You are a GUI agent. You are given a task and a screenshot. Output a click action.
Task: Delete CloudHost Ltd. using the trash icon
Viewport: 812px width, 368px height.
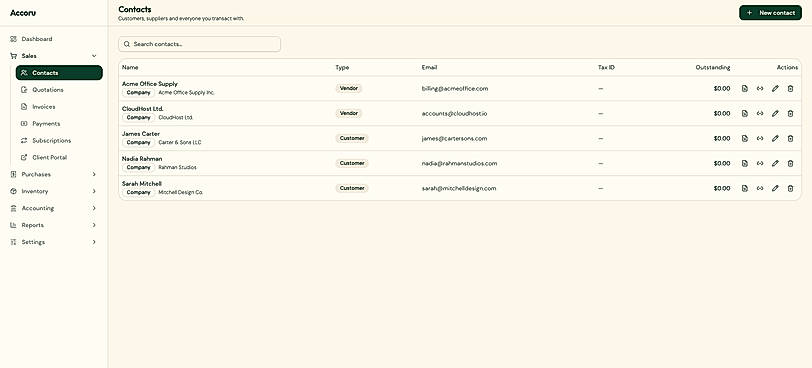click(790, 113)
